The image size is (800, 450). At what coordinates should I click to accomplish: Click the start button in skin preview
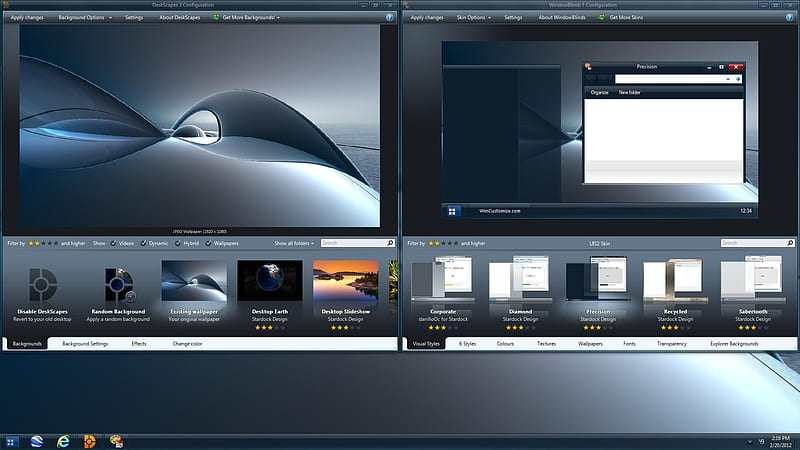[452, 211]
